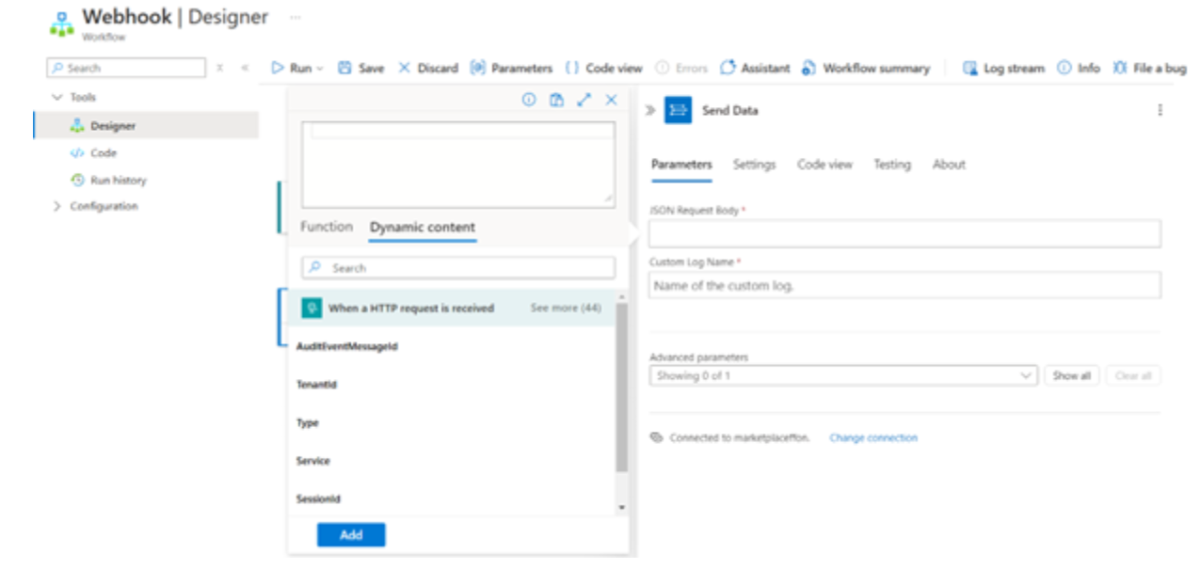Save the workflow using the Save icon
The image size is (1200, 569).
pos(345,68)
